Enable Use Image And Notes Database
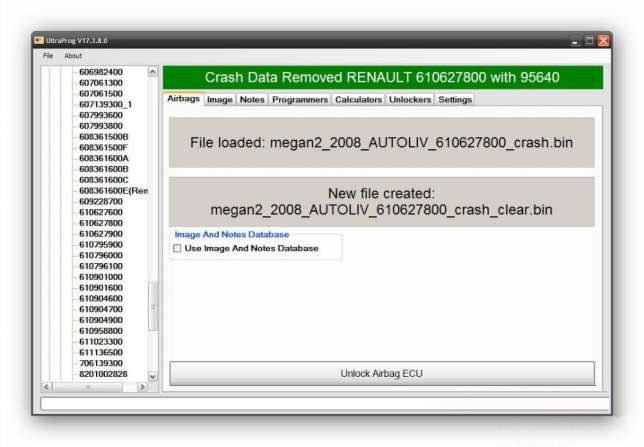 pos(178,248)
